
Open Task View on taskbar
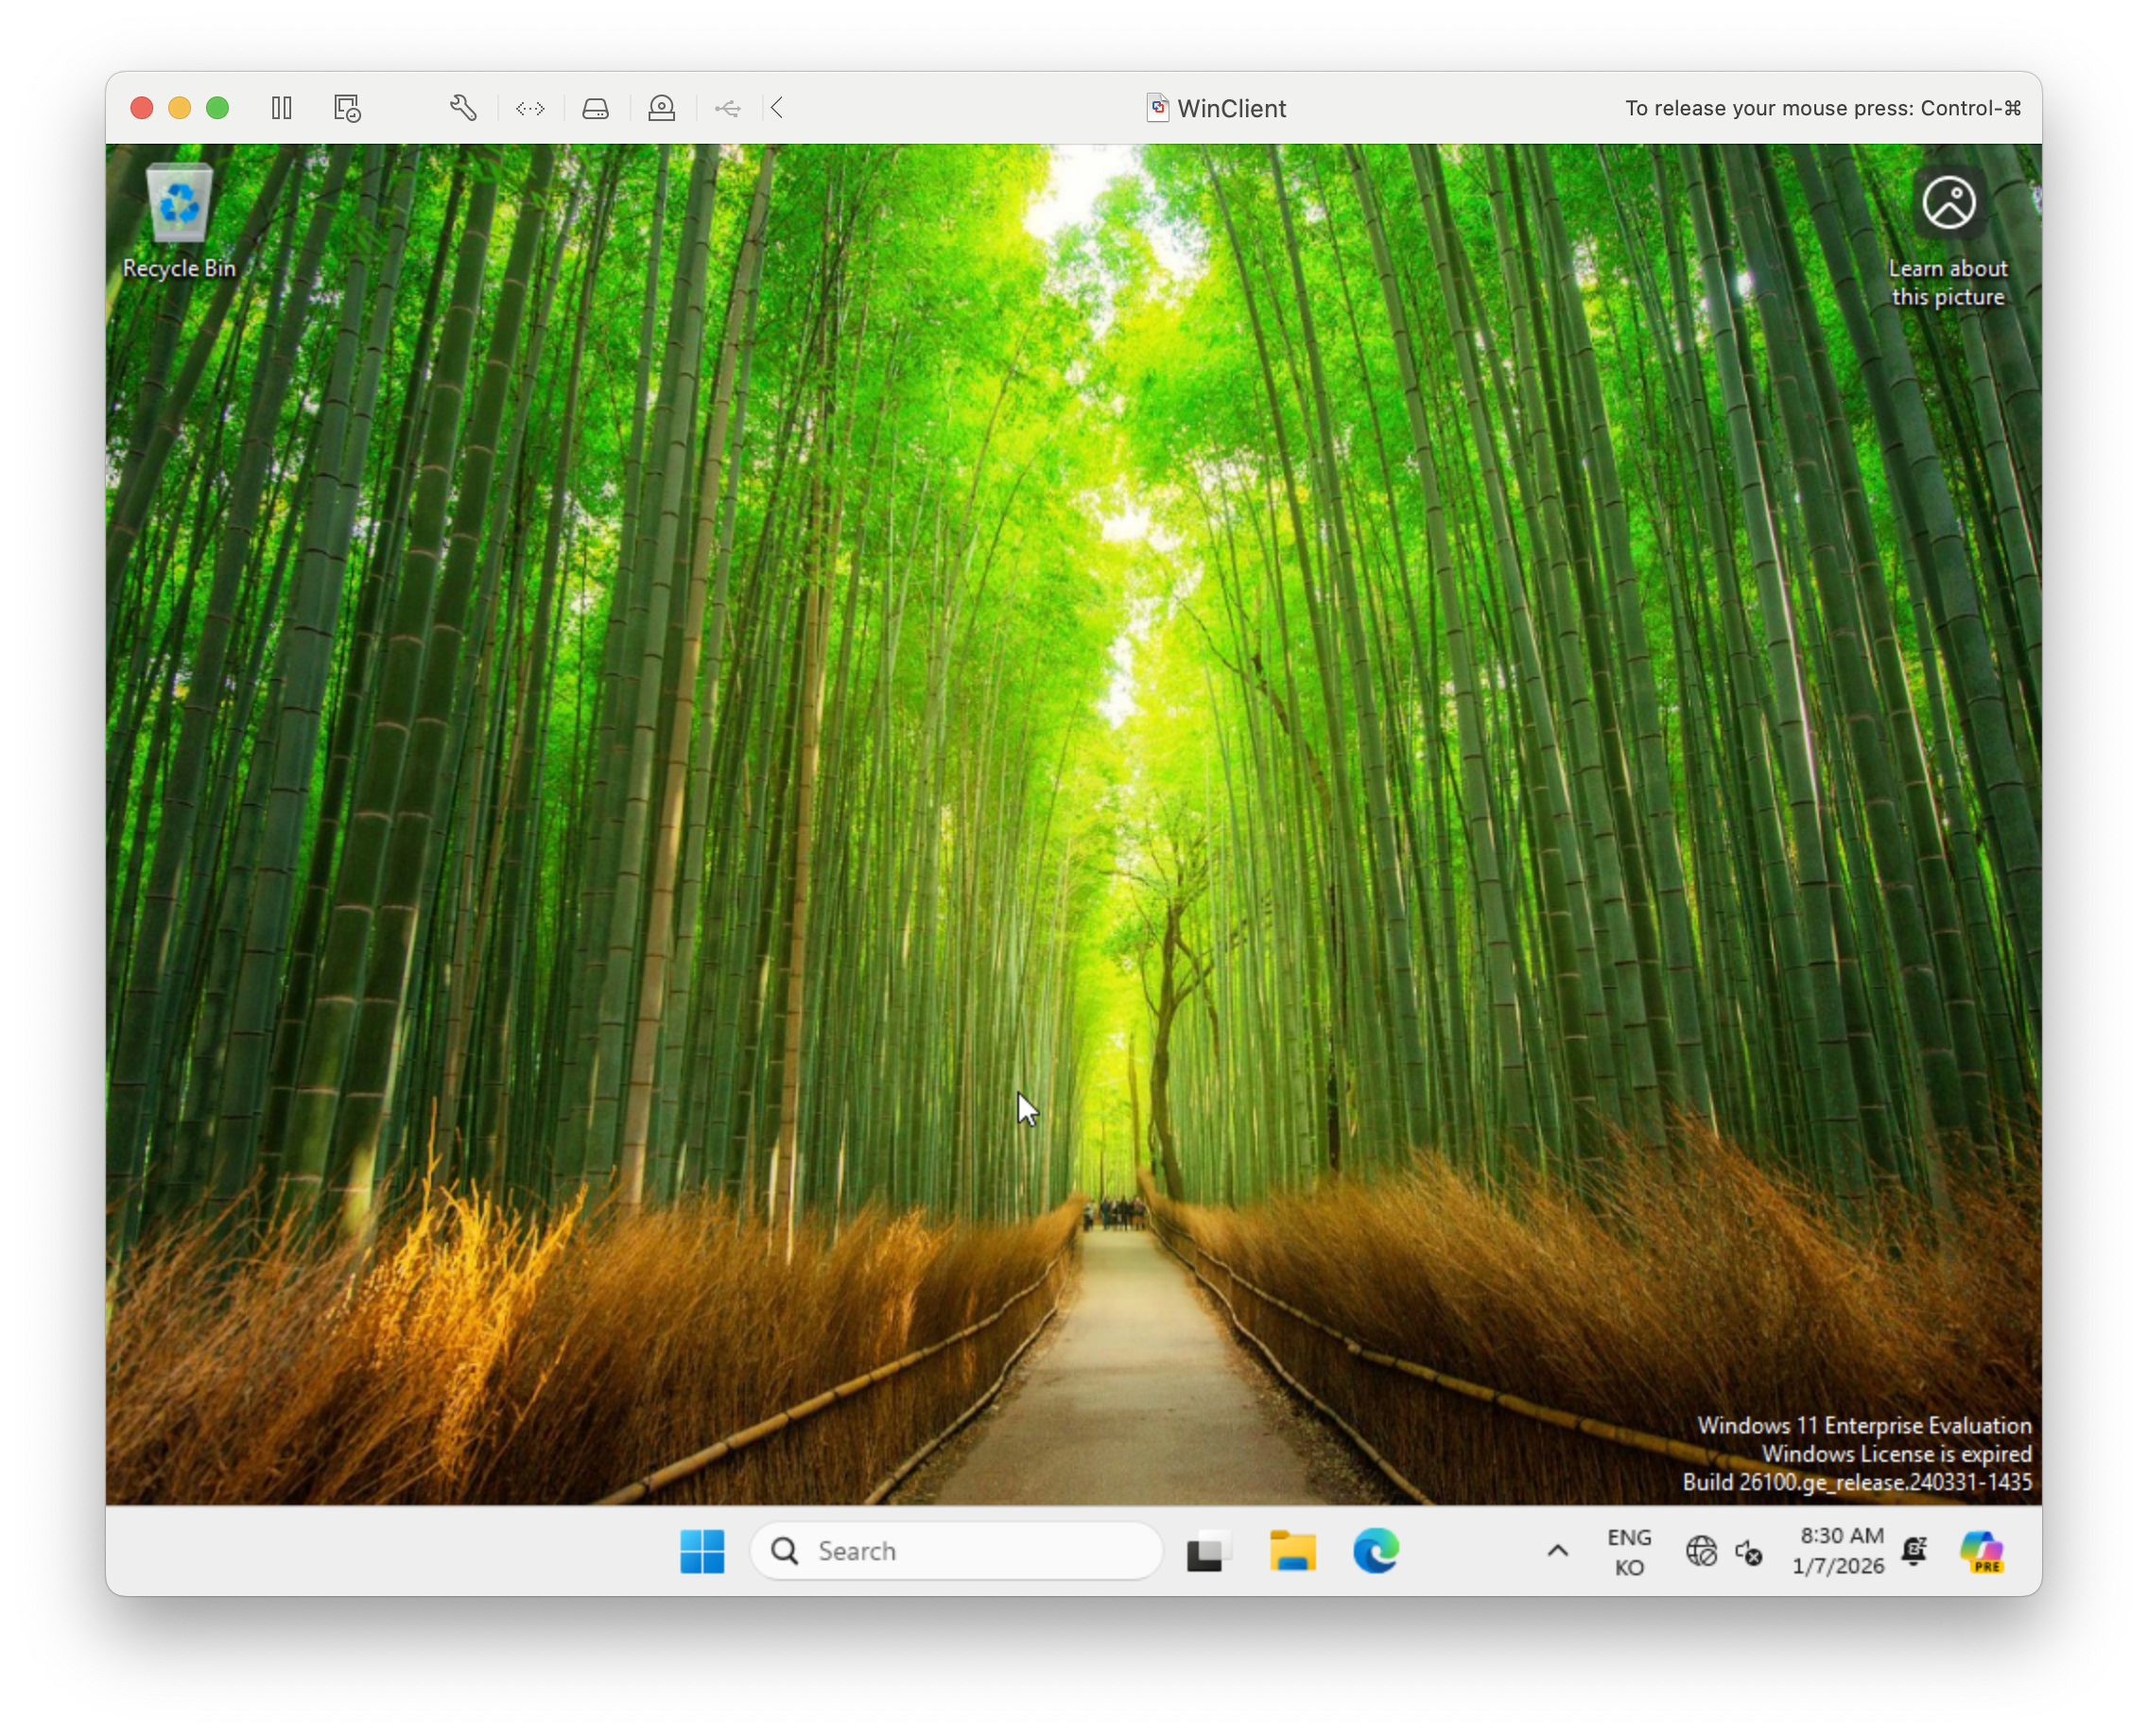point(1206,1551)
